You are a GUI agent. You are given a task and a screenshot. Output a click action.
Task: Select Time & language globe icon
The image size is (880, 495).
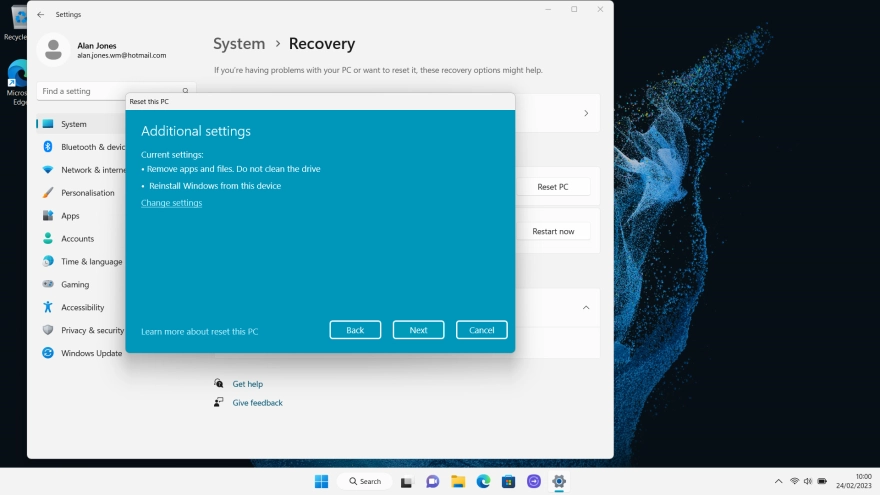48,261
